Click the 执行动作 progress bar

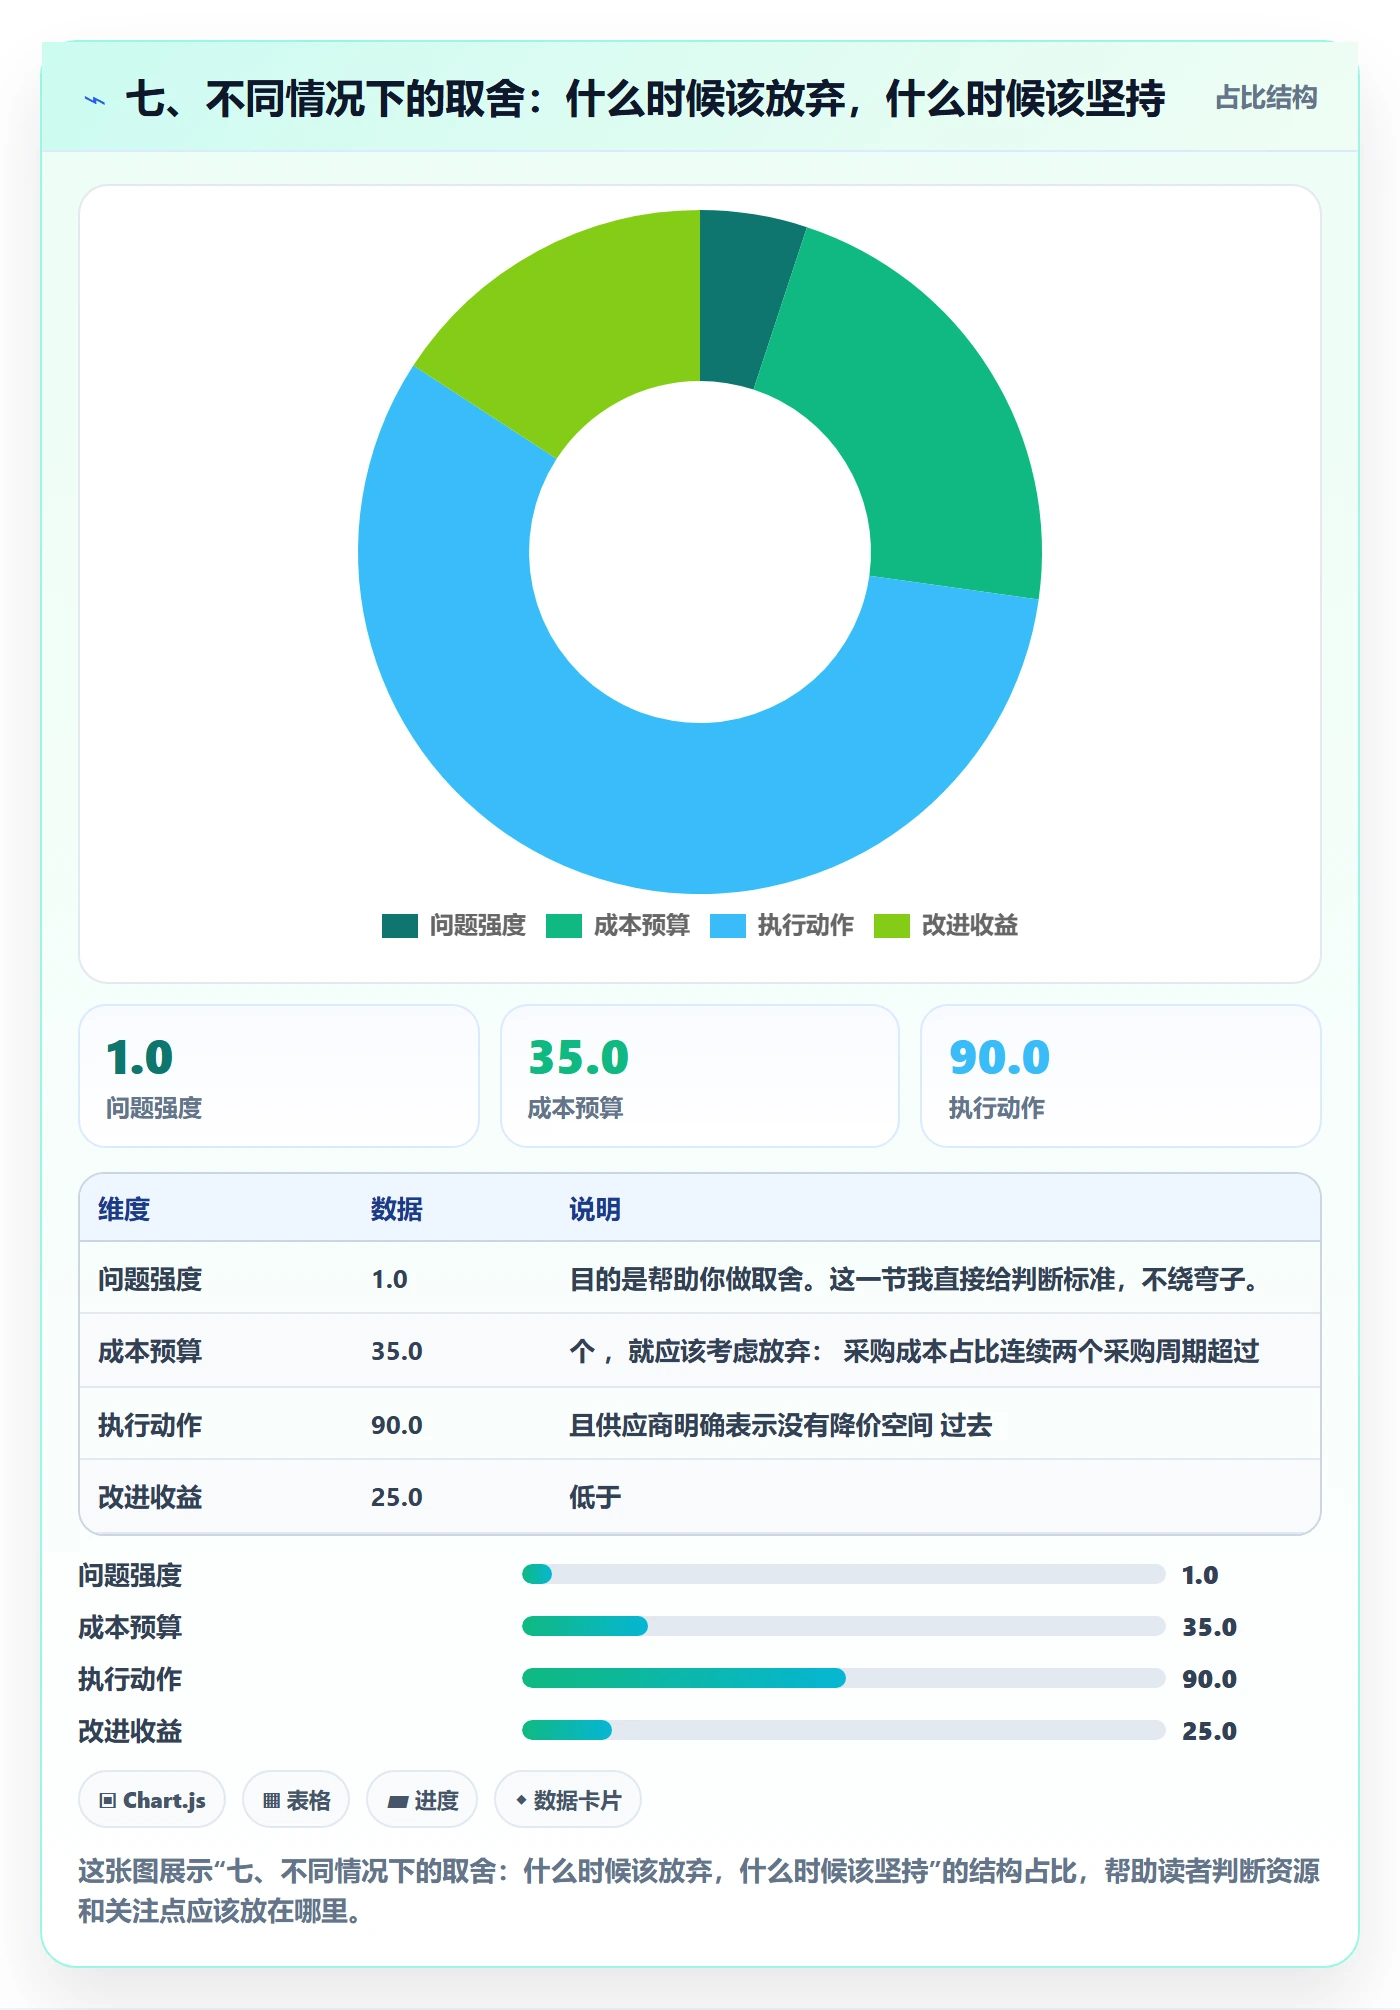843,1678
